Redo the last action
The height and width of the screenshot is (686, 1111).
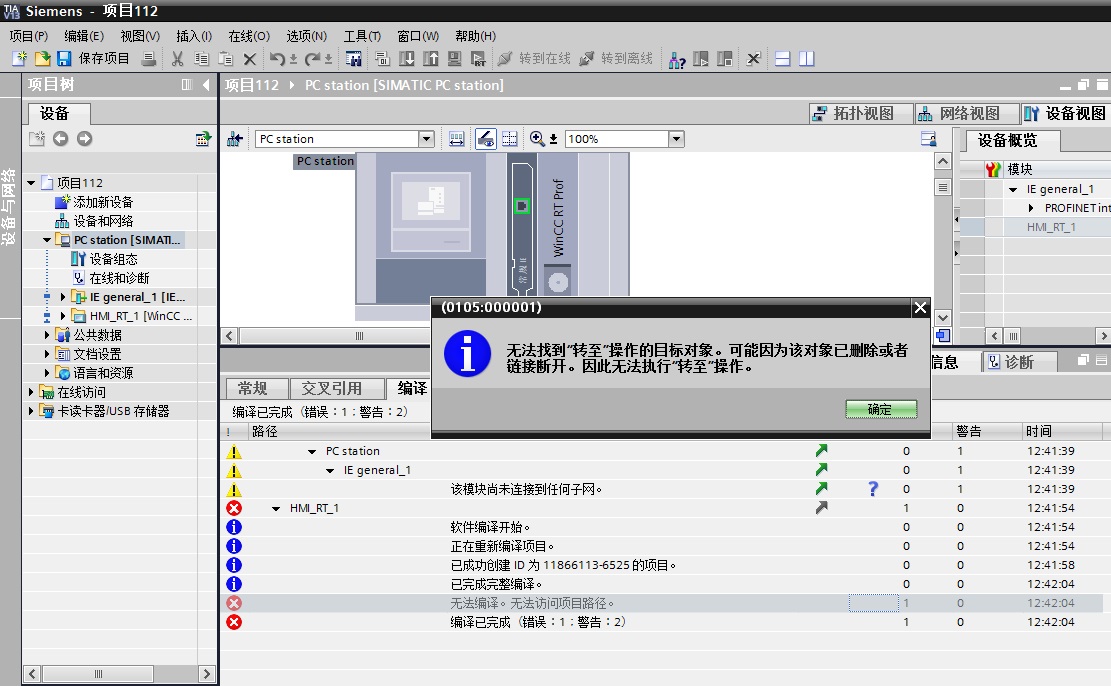[312, 59]
